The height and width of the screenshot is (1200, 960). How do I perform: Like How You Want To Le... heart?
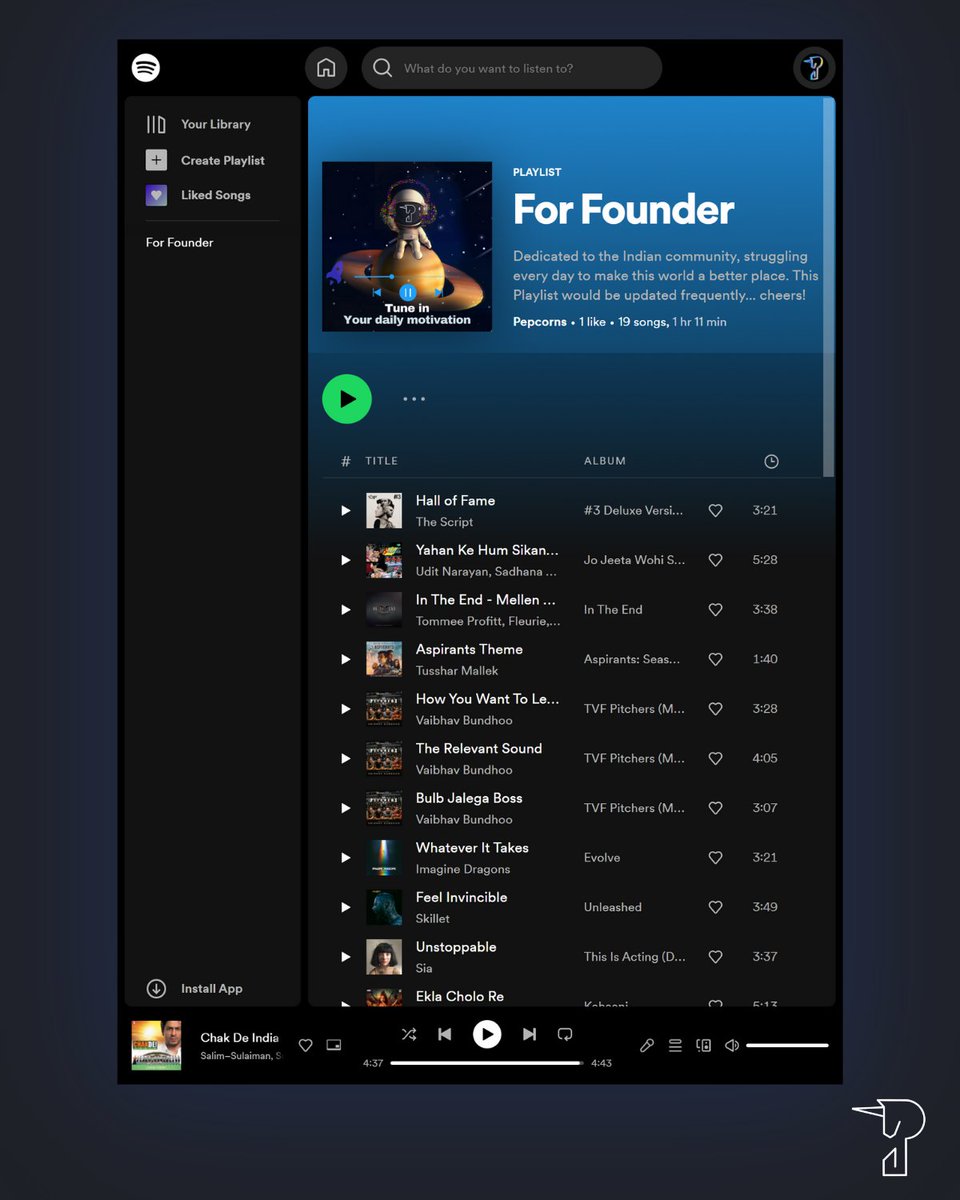point(715,708)
